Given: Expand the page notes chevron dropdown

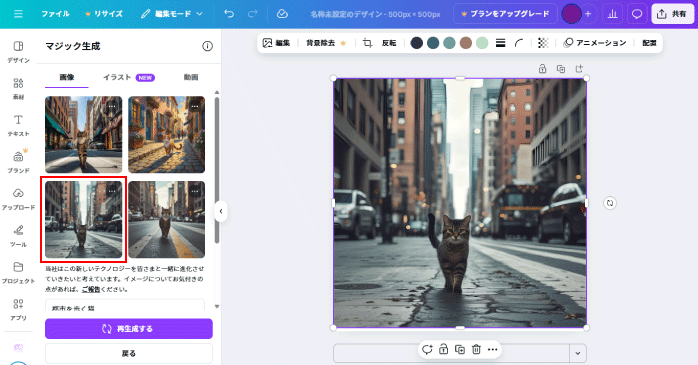Looking at the screenshot, I should pos(578,353).
